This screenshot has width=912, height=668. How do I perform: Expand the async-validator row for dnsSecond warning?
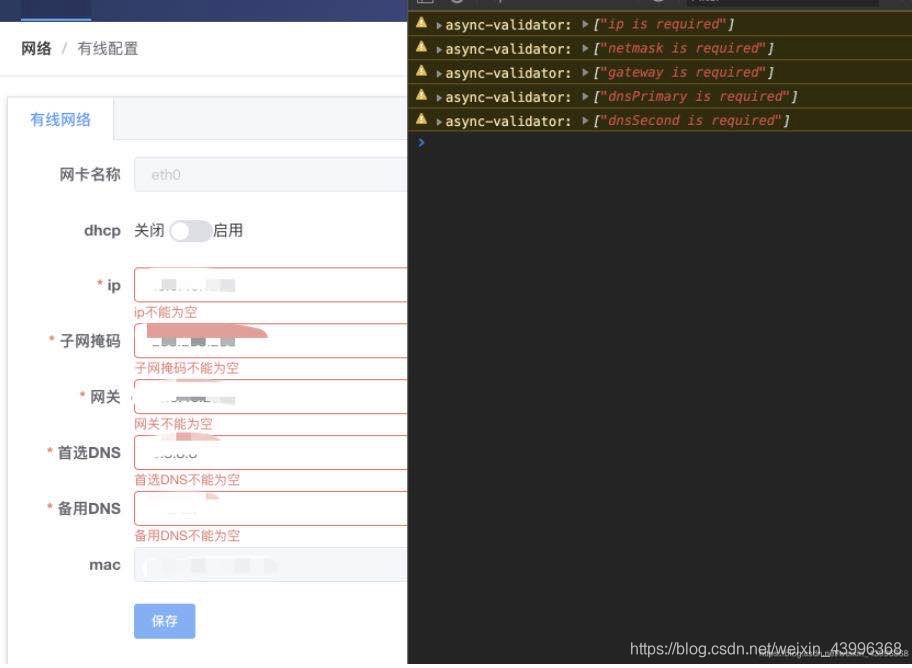pos(439,122)
